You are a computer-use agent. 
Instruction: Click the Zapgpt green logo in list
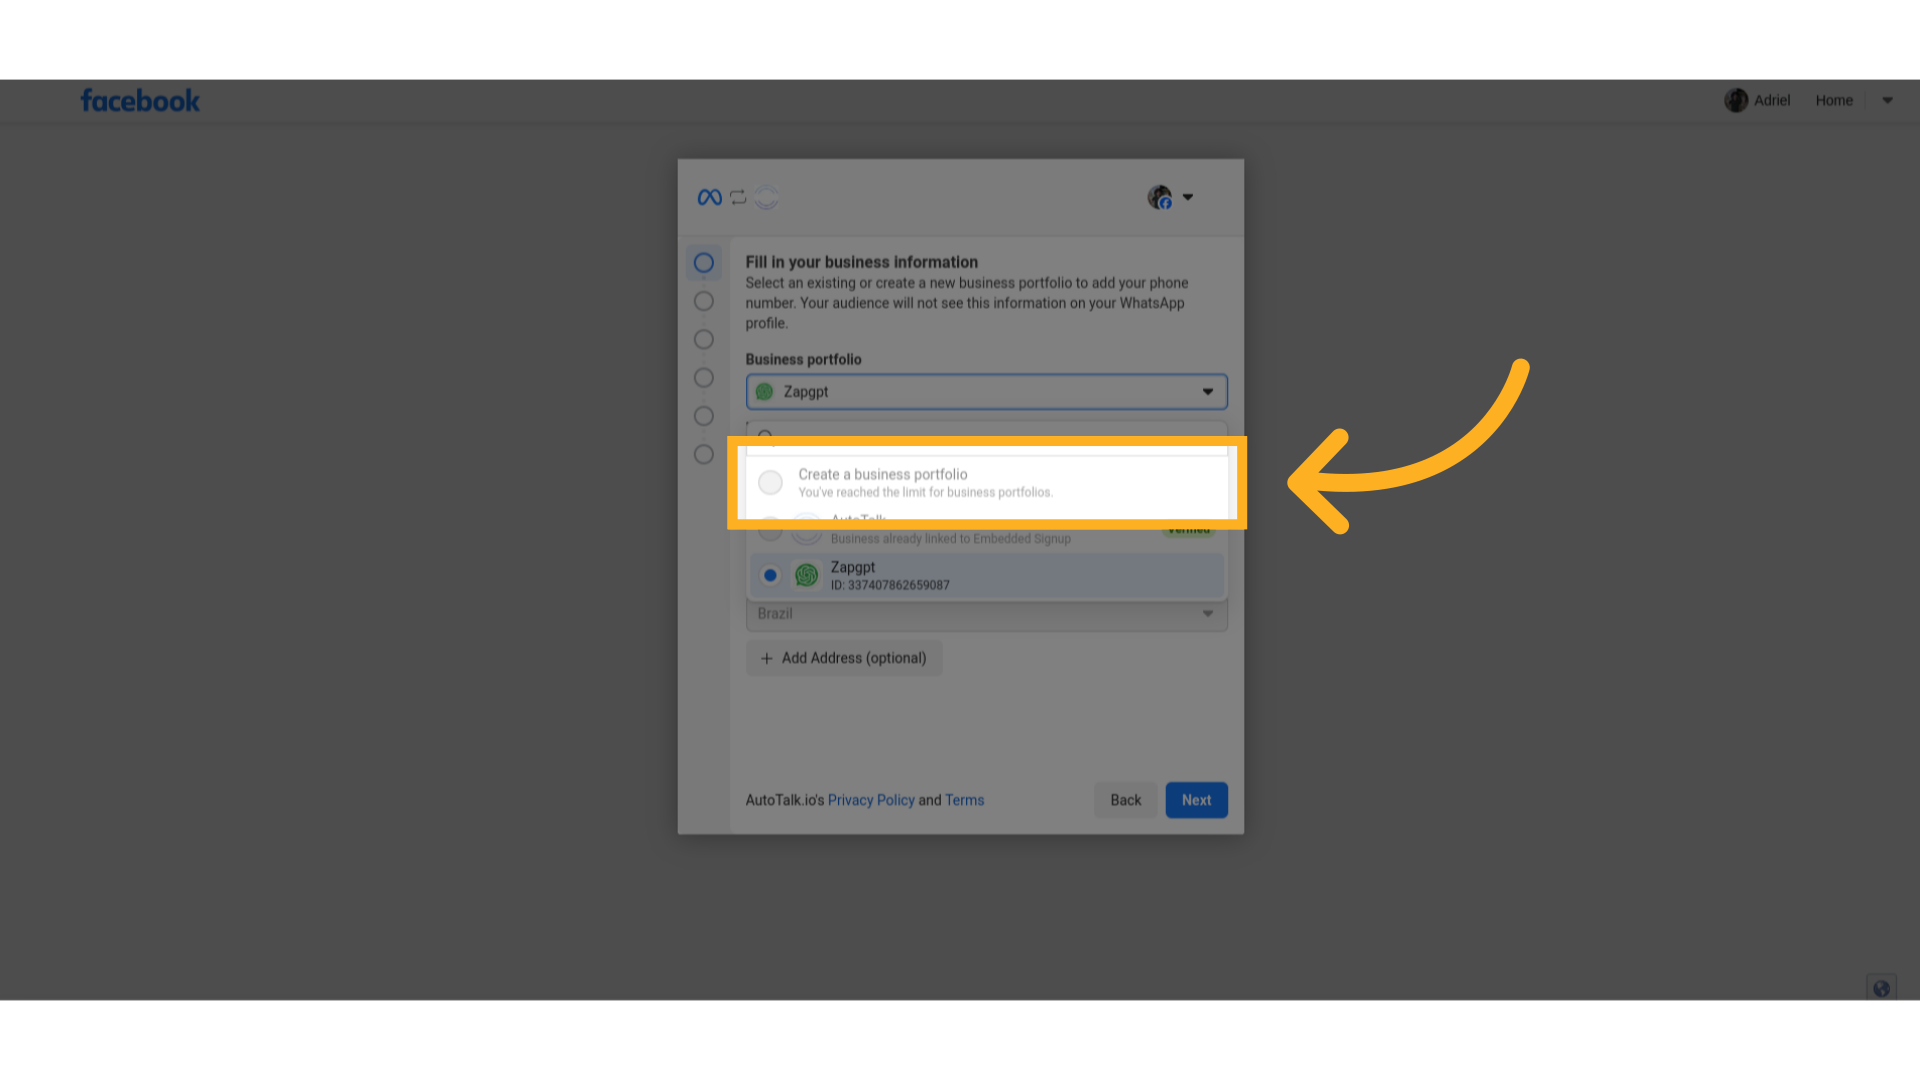point(806,575)
